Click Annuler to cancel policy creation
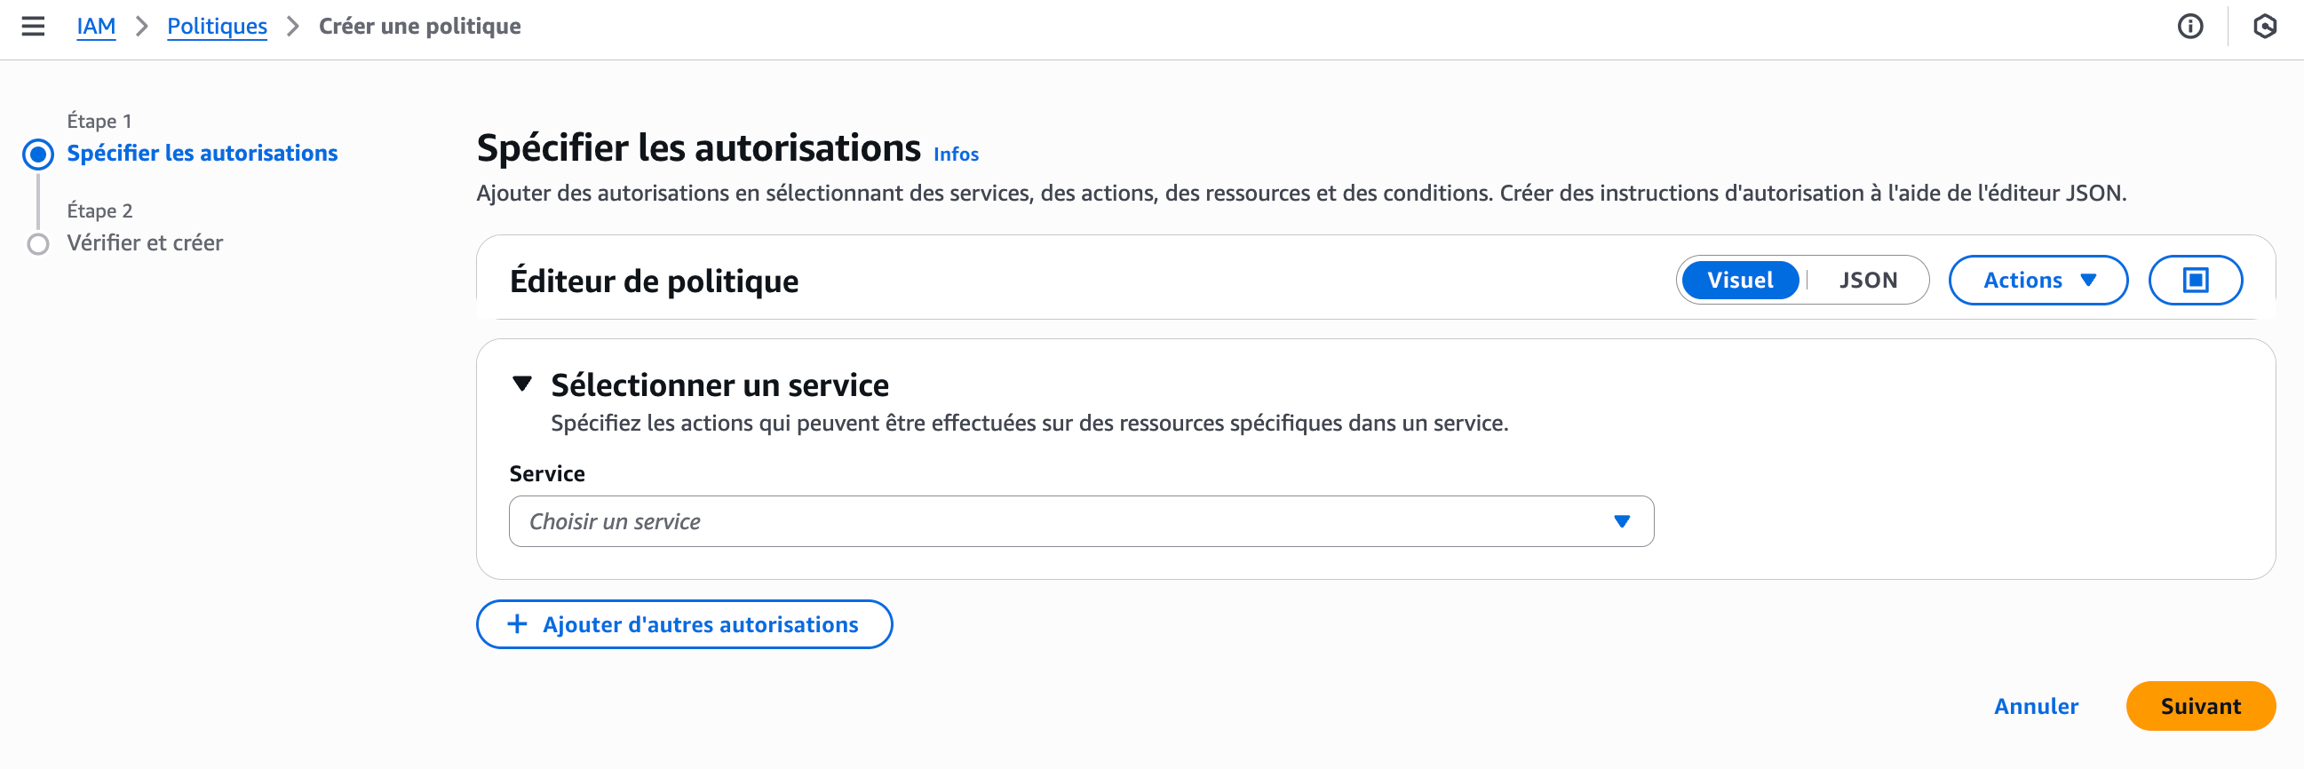This screenshot has height=769, width=2304. [2035, 706]
